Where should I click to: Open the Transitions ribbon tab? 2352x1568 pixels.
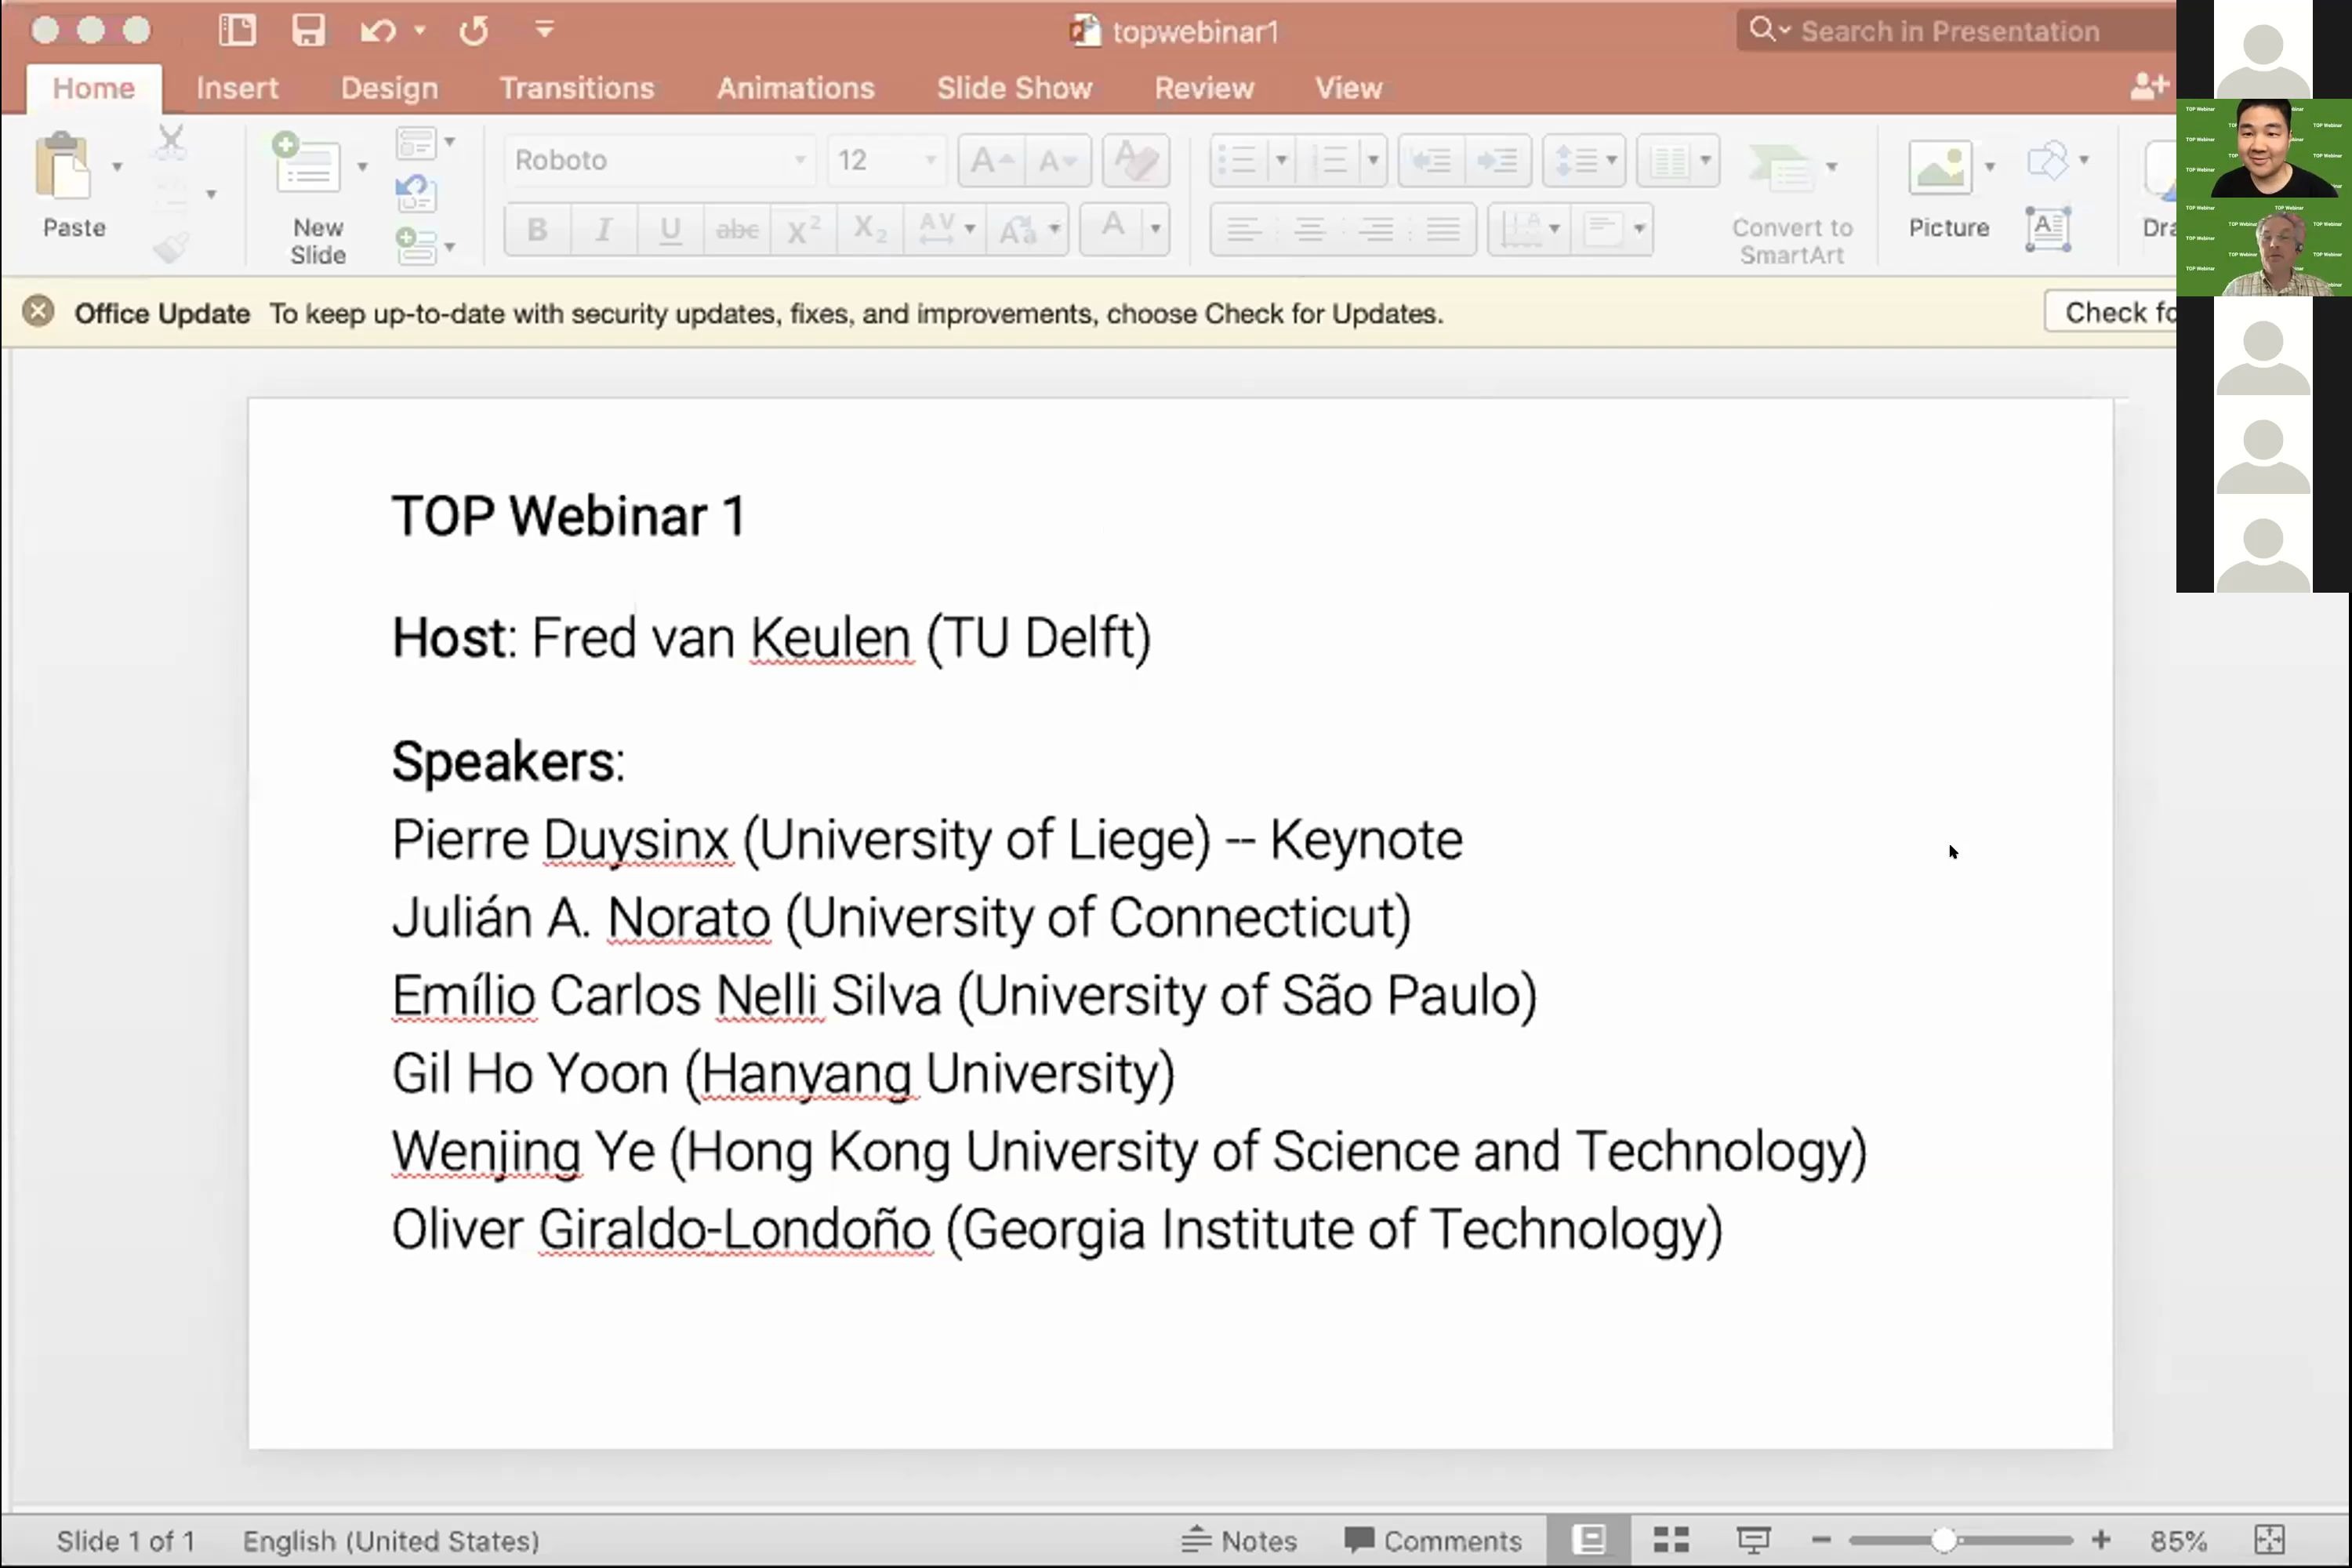[x=577, y=88]
